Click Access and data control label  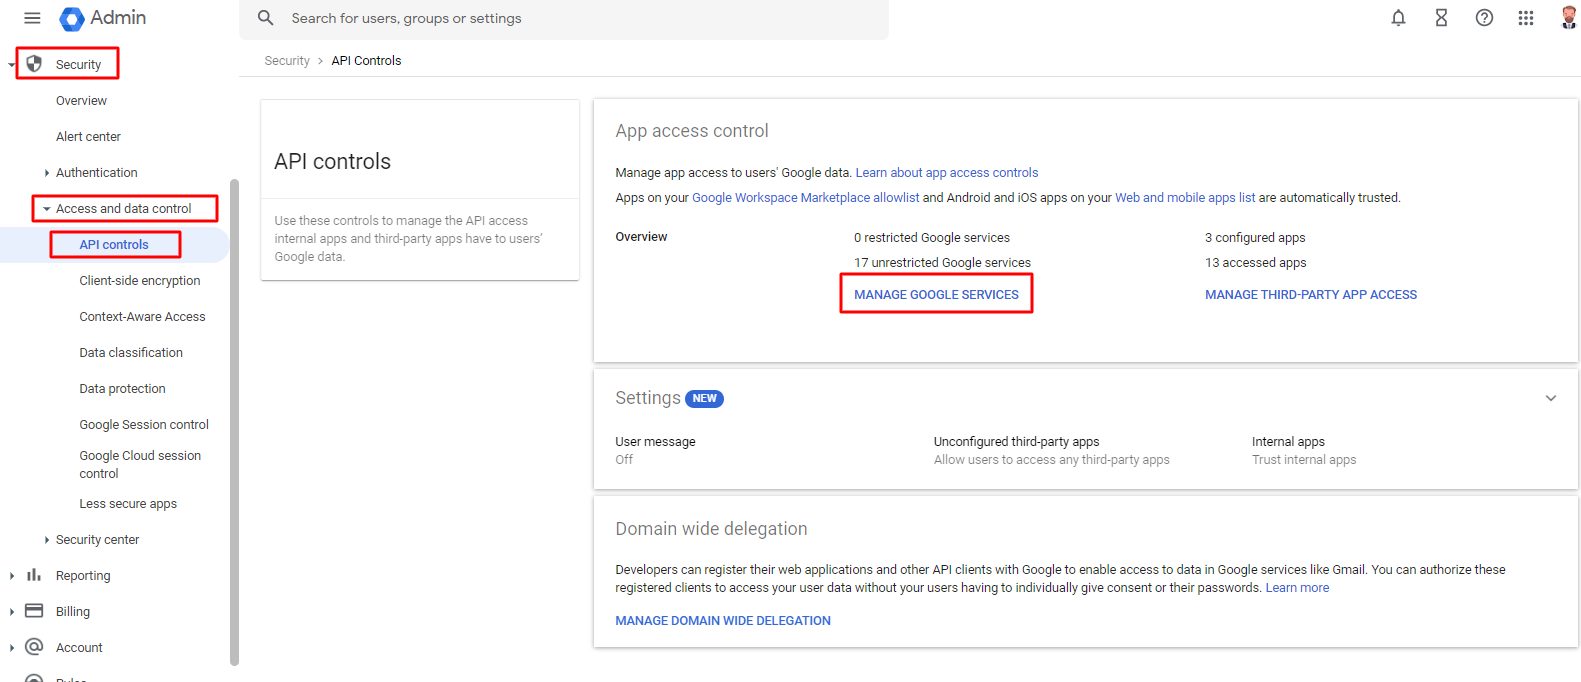[x=123, y=209]
